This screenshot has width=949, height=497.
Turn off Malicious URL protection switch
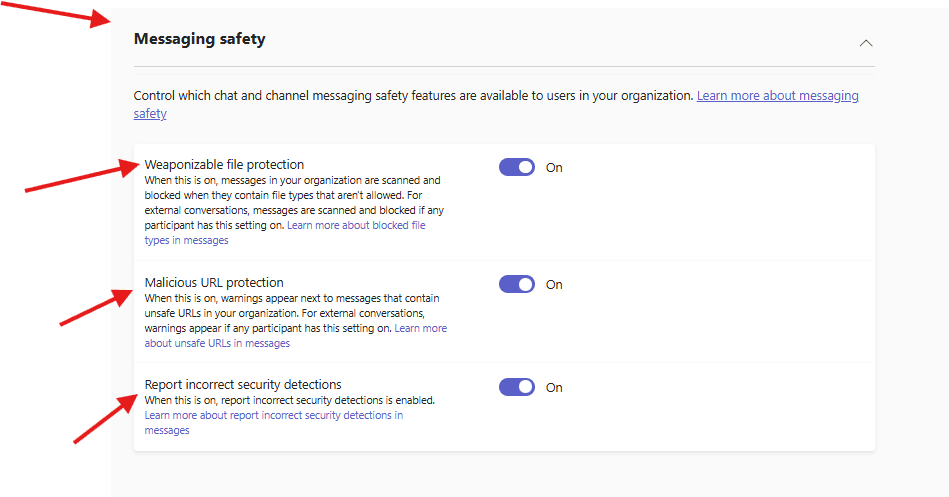(x=517, y=284)
